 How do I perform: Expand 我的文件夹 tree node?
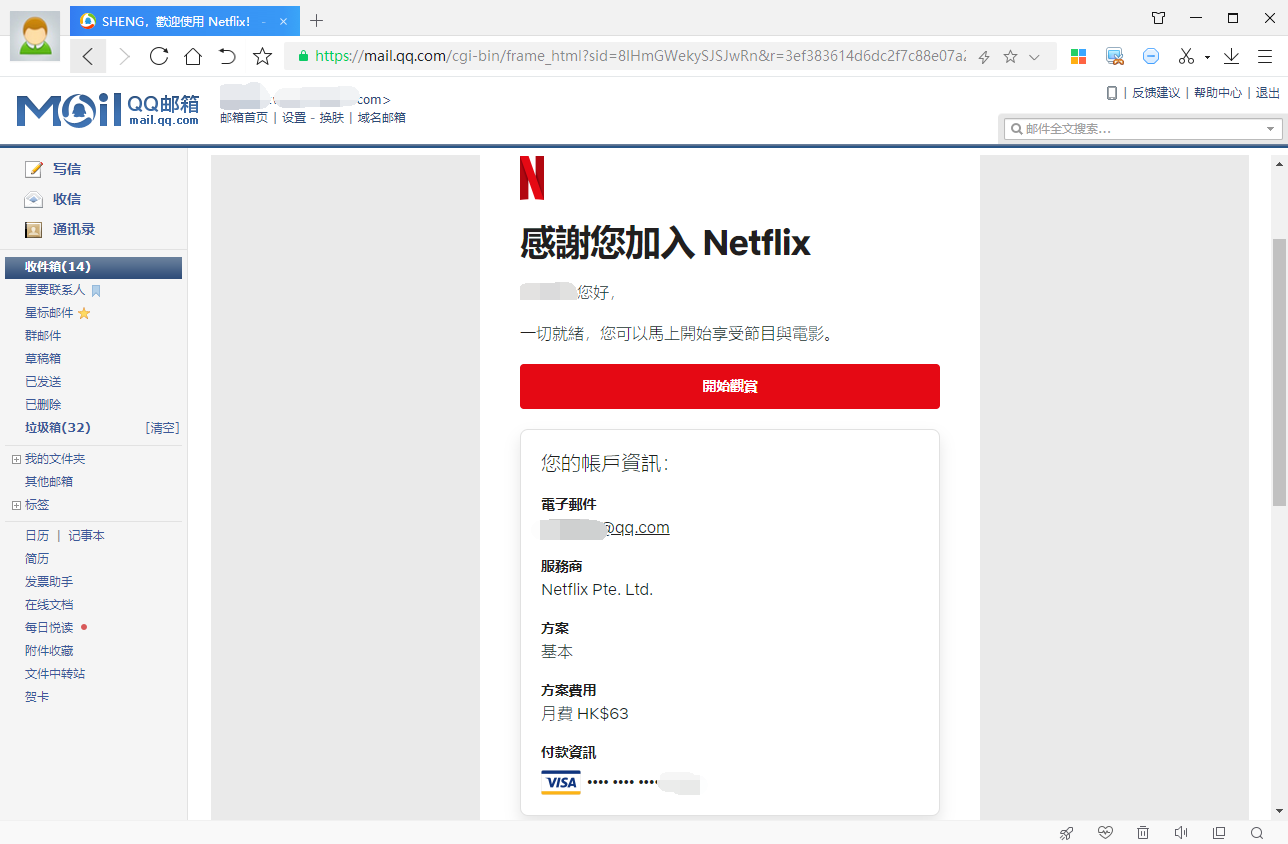pyautogui.click(x=16, y=459)
